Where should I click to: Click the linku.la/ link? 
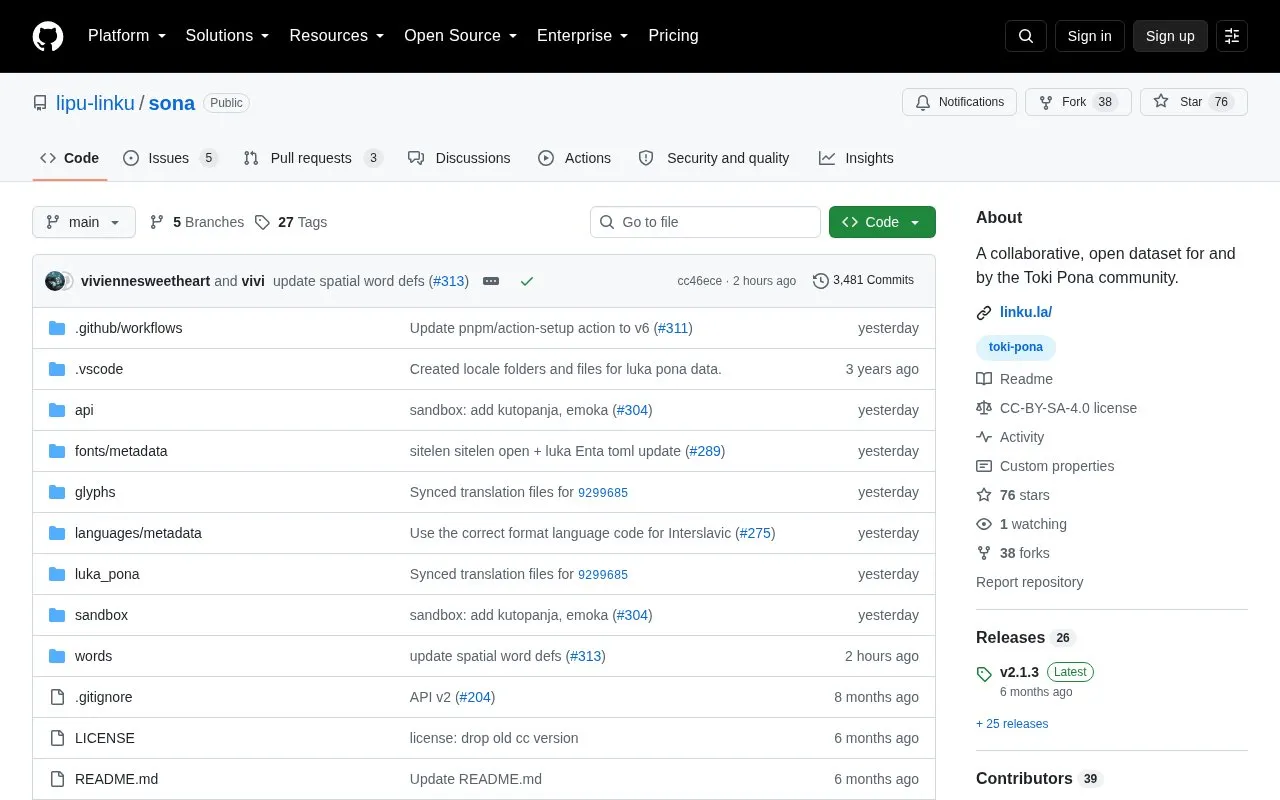[1026, 312]
